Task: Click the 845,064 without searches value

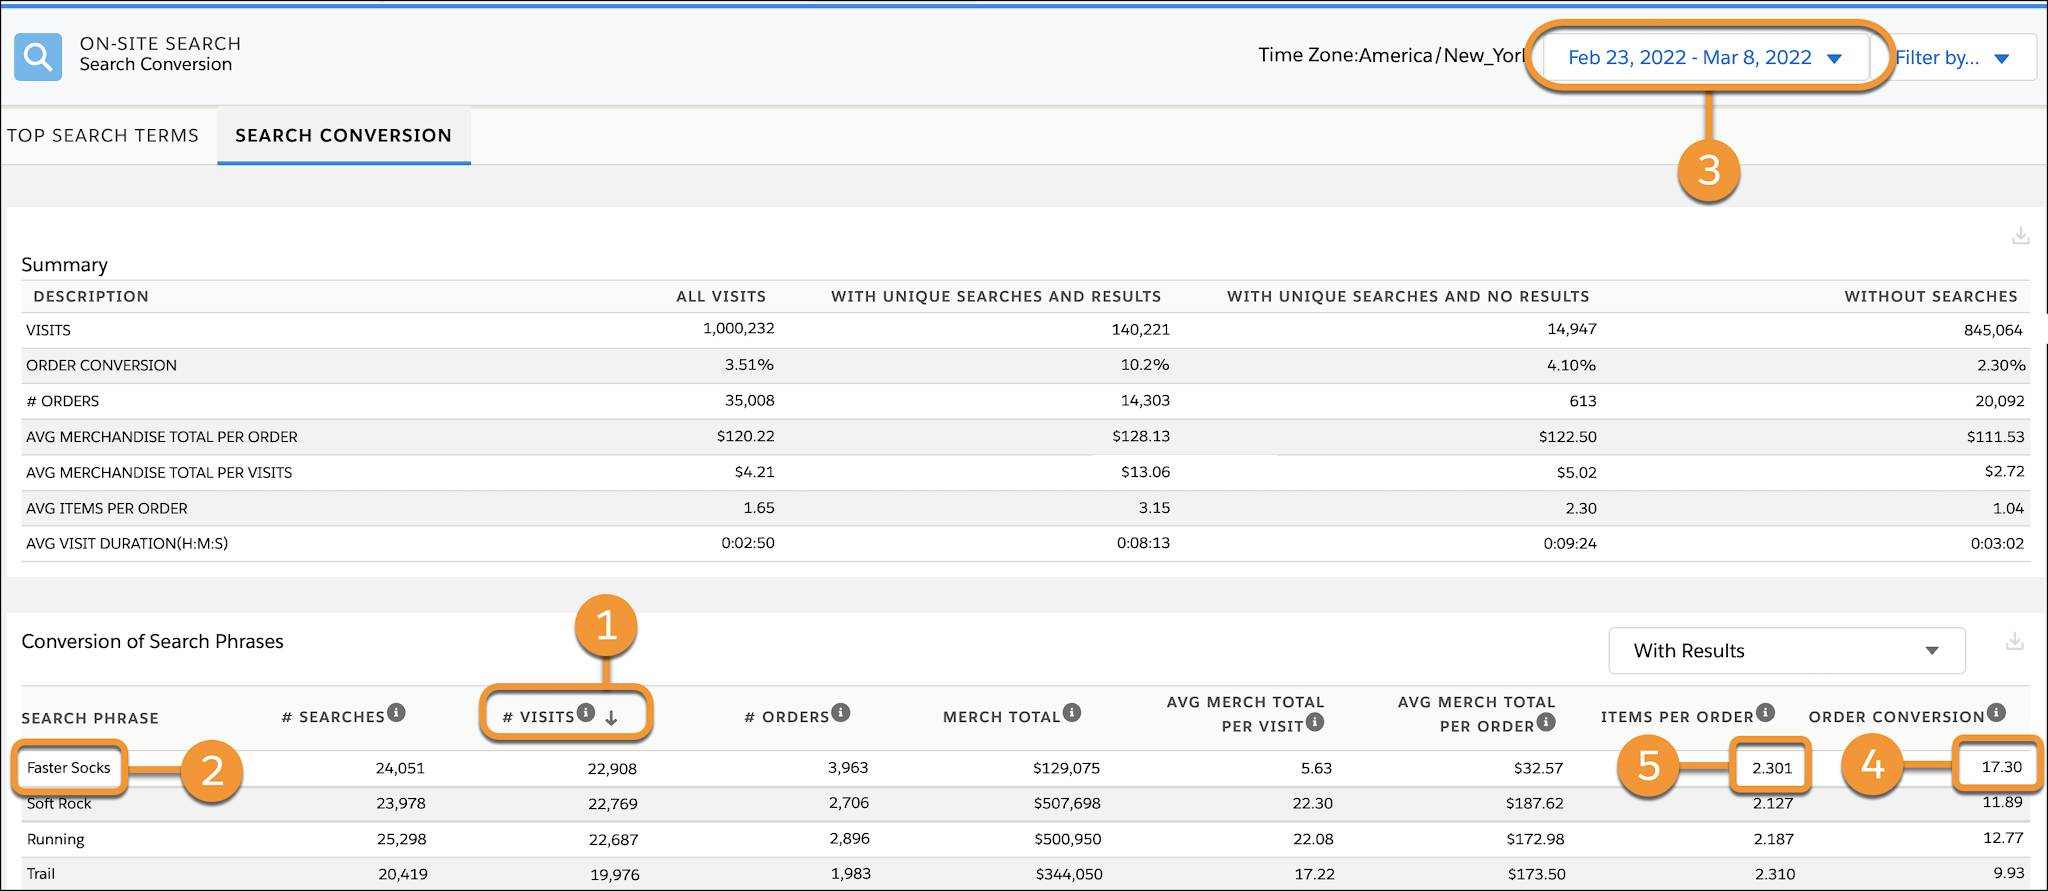Action: pos(1993,330)
